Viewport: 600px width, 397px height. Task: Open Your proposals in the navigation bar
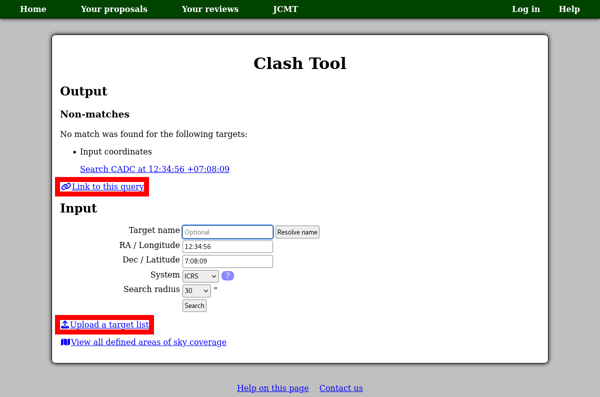(114, 9)
